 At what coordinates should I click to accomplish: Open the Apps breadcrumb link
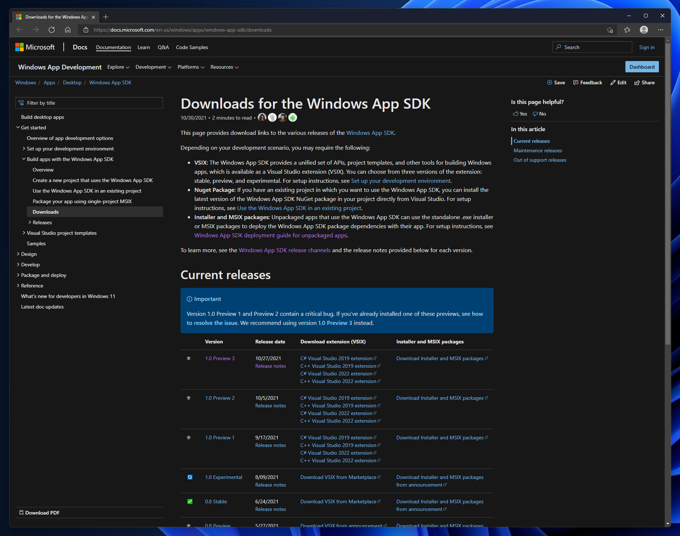pyautogui.click(x=49, y=82)
